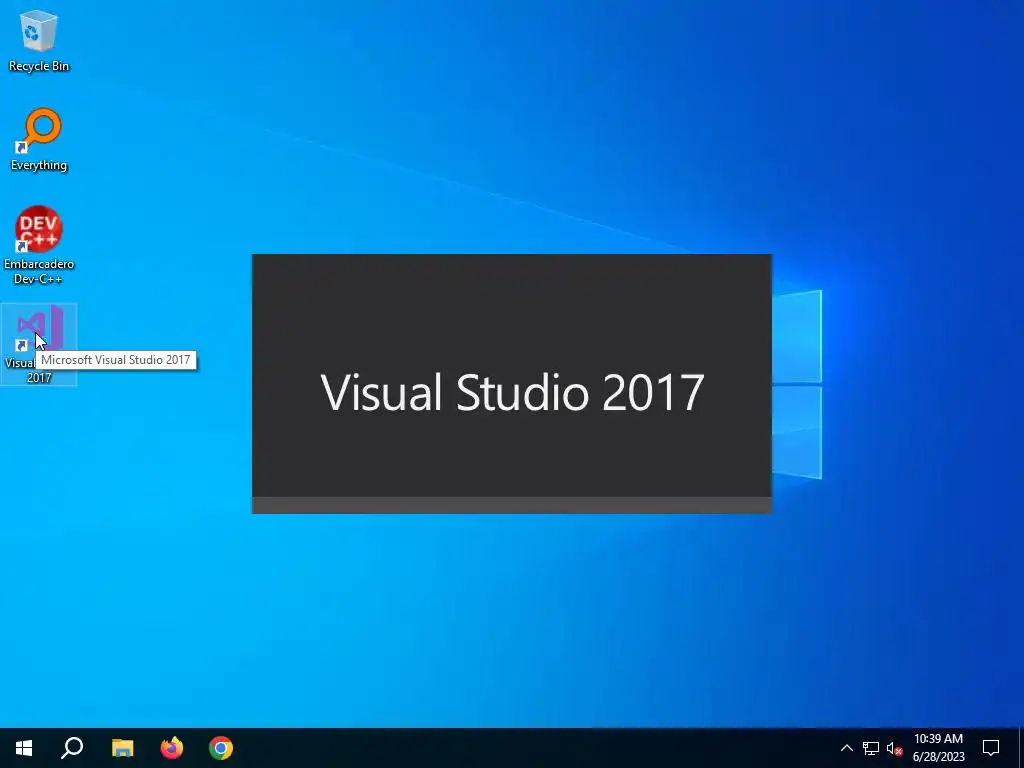Open the Windows Start menu
Viewport: 1024px width, 768px height.
point(24,748)
